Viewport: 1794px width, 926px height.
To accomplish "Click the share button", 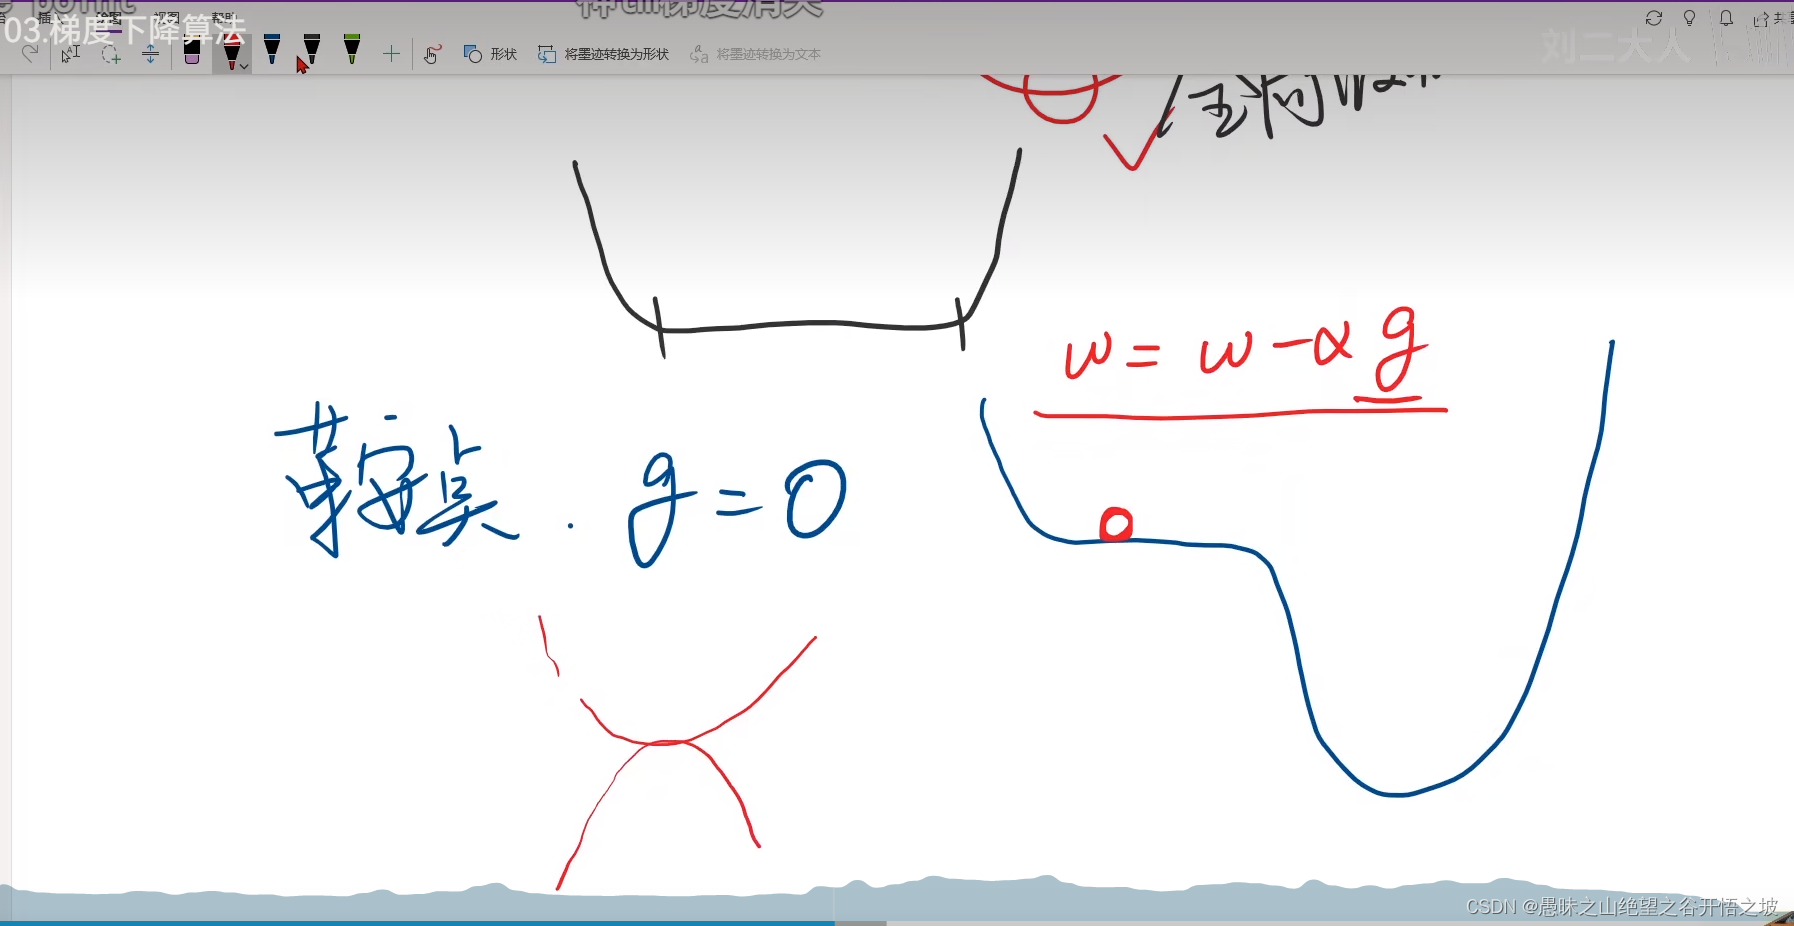I will tap(1772, 19).
